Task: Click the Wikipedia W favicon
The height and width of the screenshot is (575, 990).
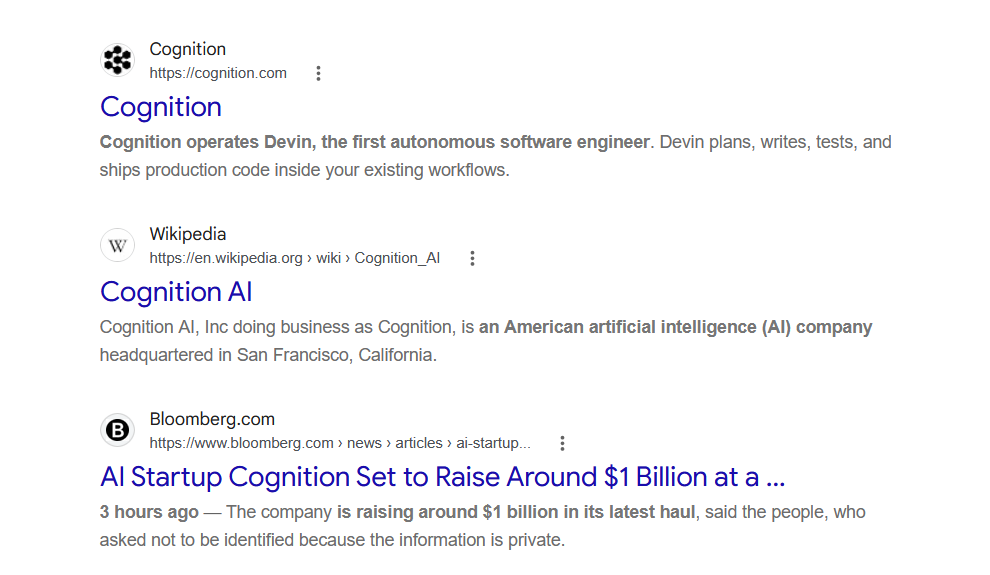Action: pyautogui.click(x=117, y=246)
